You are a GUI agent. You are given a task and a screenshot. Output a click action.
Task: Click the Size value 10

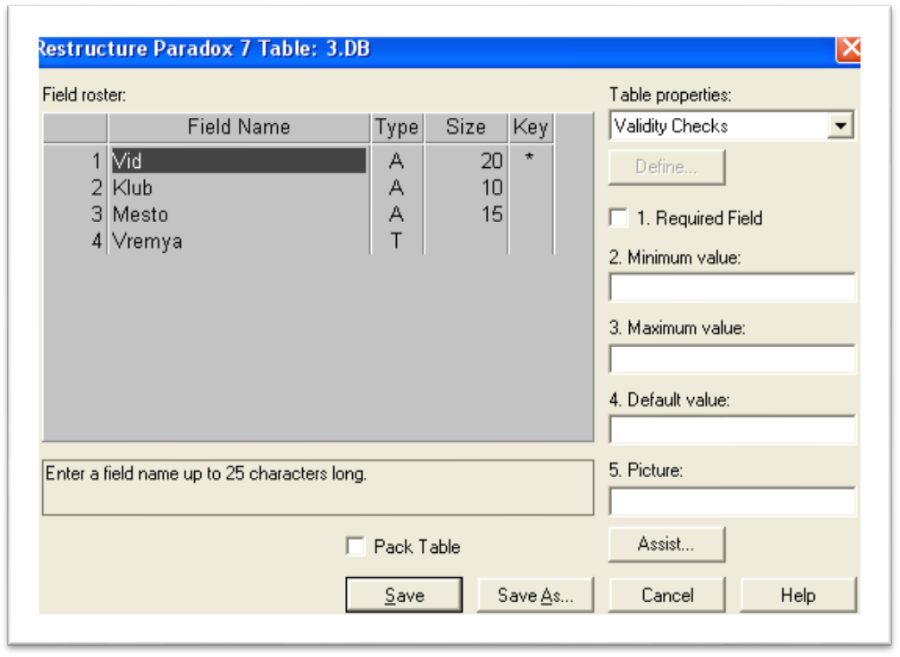(491, 188)
